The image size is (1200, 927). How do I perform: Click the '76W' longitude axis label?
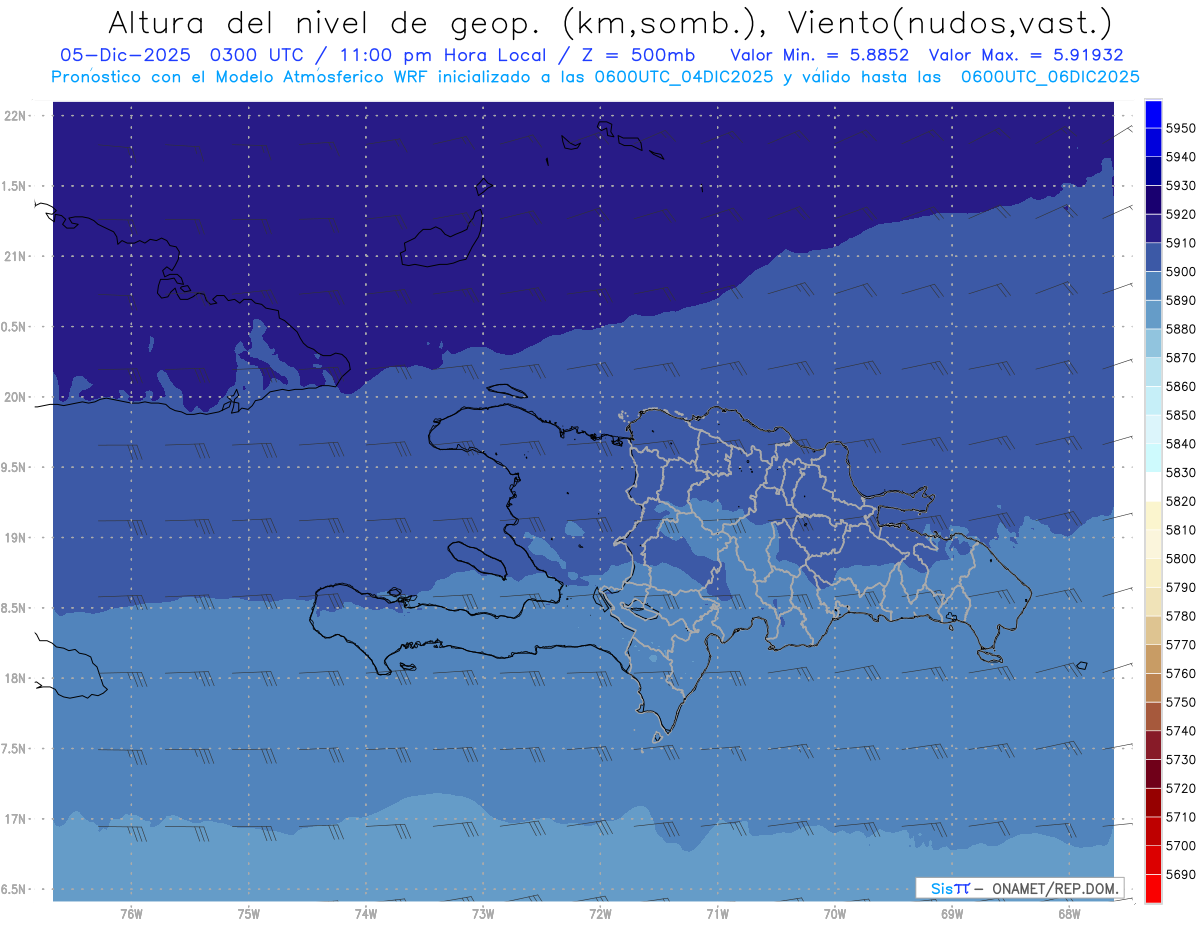(x=131, y=914)
